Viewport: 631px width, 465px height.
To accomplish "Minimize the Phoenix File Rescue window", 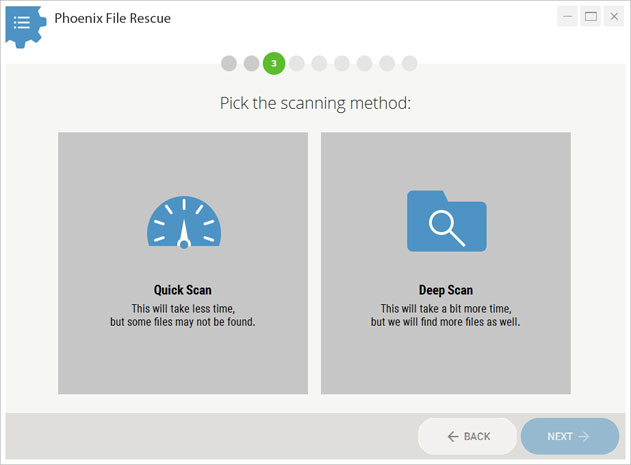I will (x=567, y=17).
